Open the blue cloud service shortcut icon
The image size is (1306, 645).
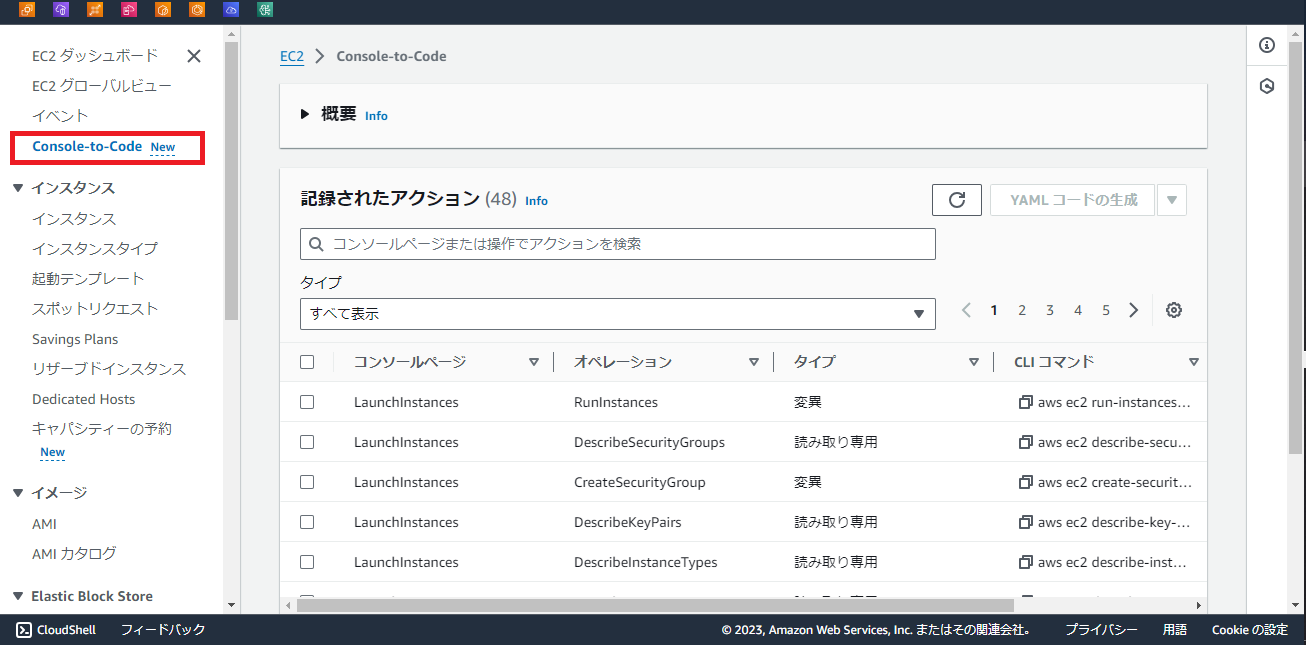231,10
